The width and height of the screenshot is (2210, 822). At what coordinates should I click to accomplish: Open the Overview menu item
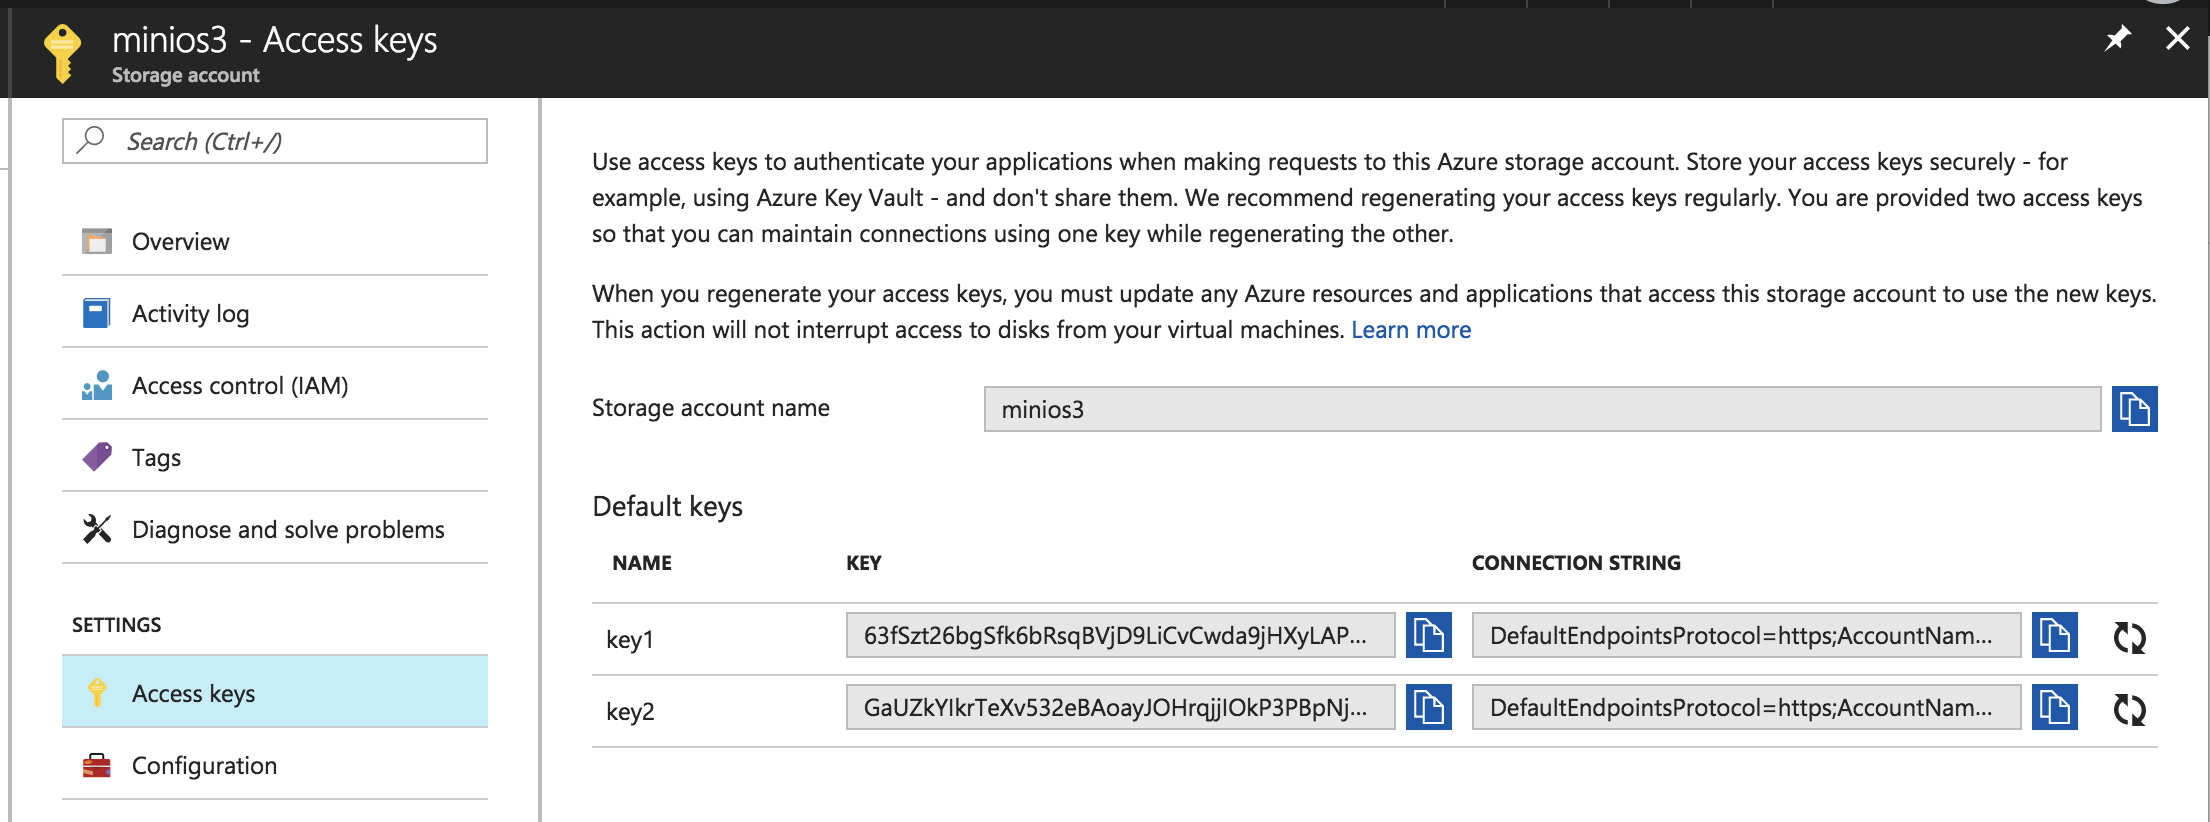point(275,241)
